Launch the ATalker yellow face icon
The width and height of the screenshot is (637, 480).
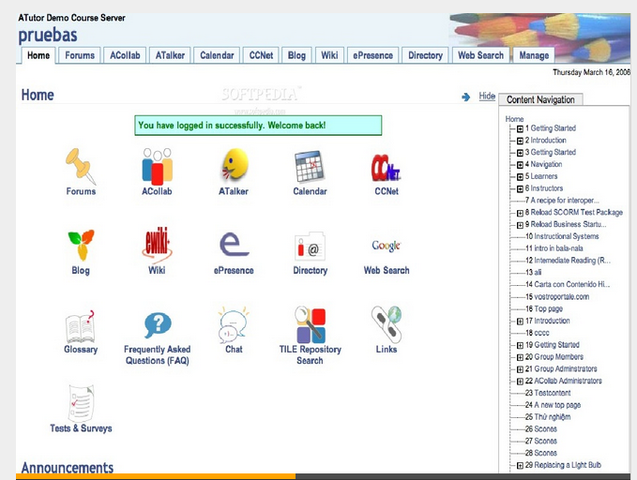click(x=234, y=165)
